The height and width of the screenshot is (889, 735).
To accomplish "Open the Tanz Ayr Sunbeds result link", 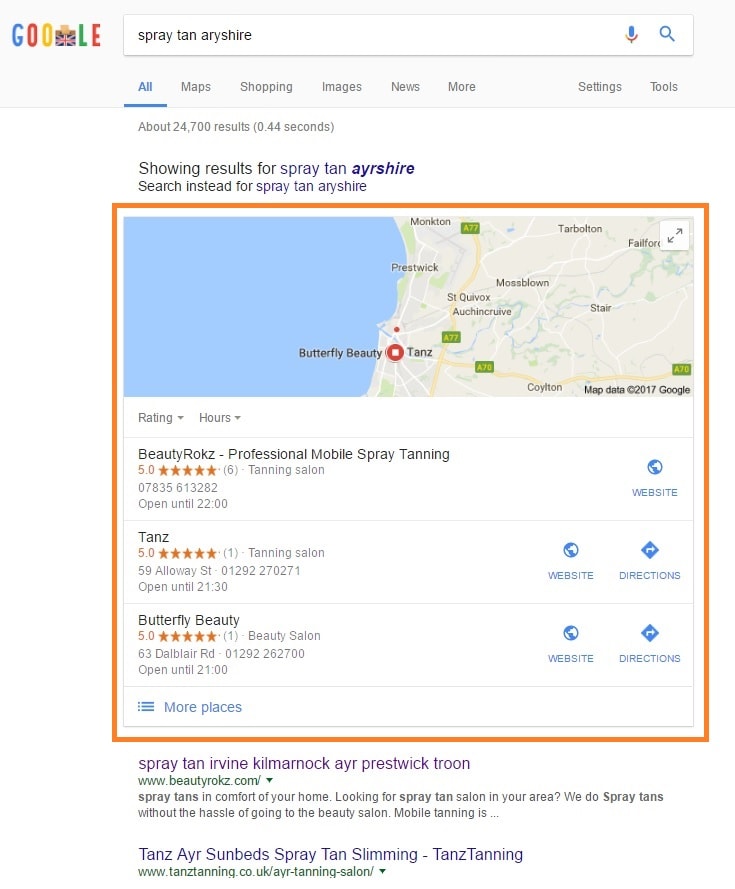I will coord(331,854).
